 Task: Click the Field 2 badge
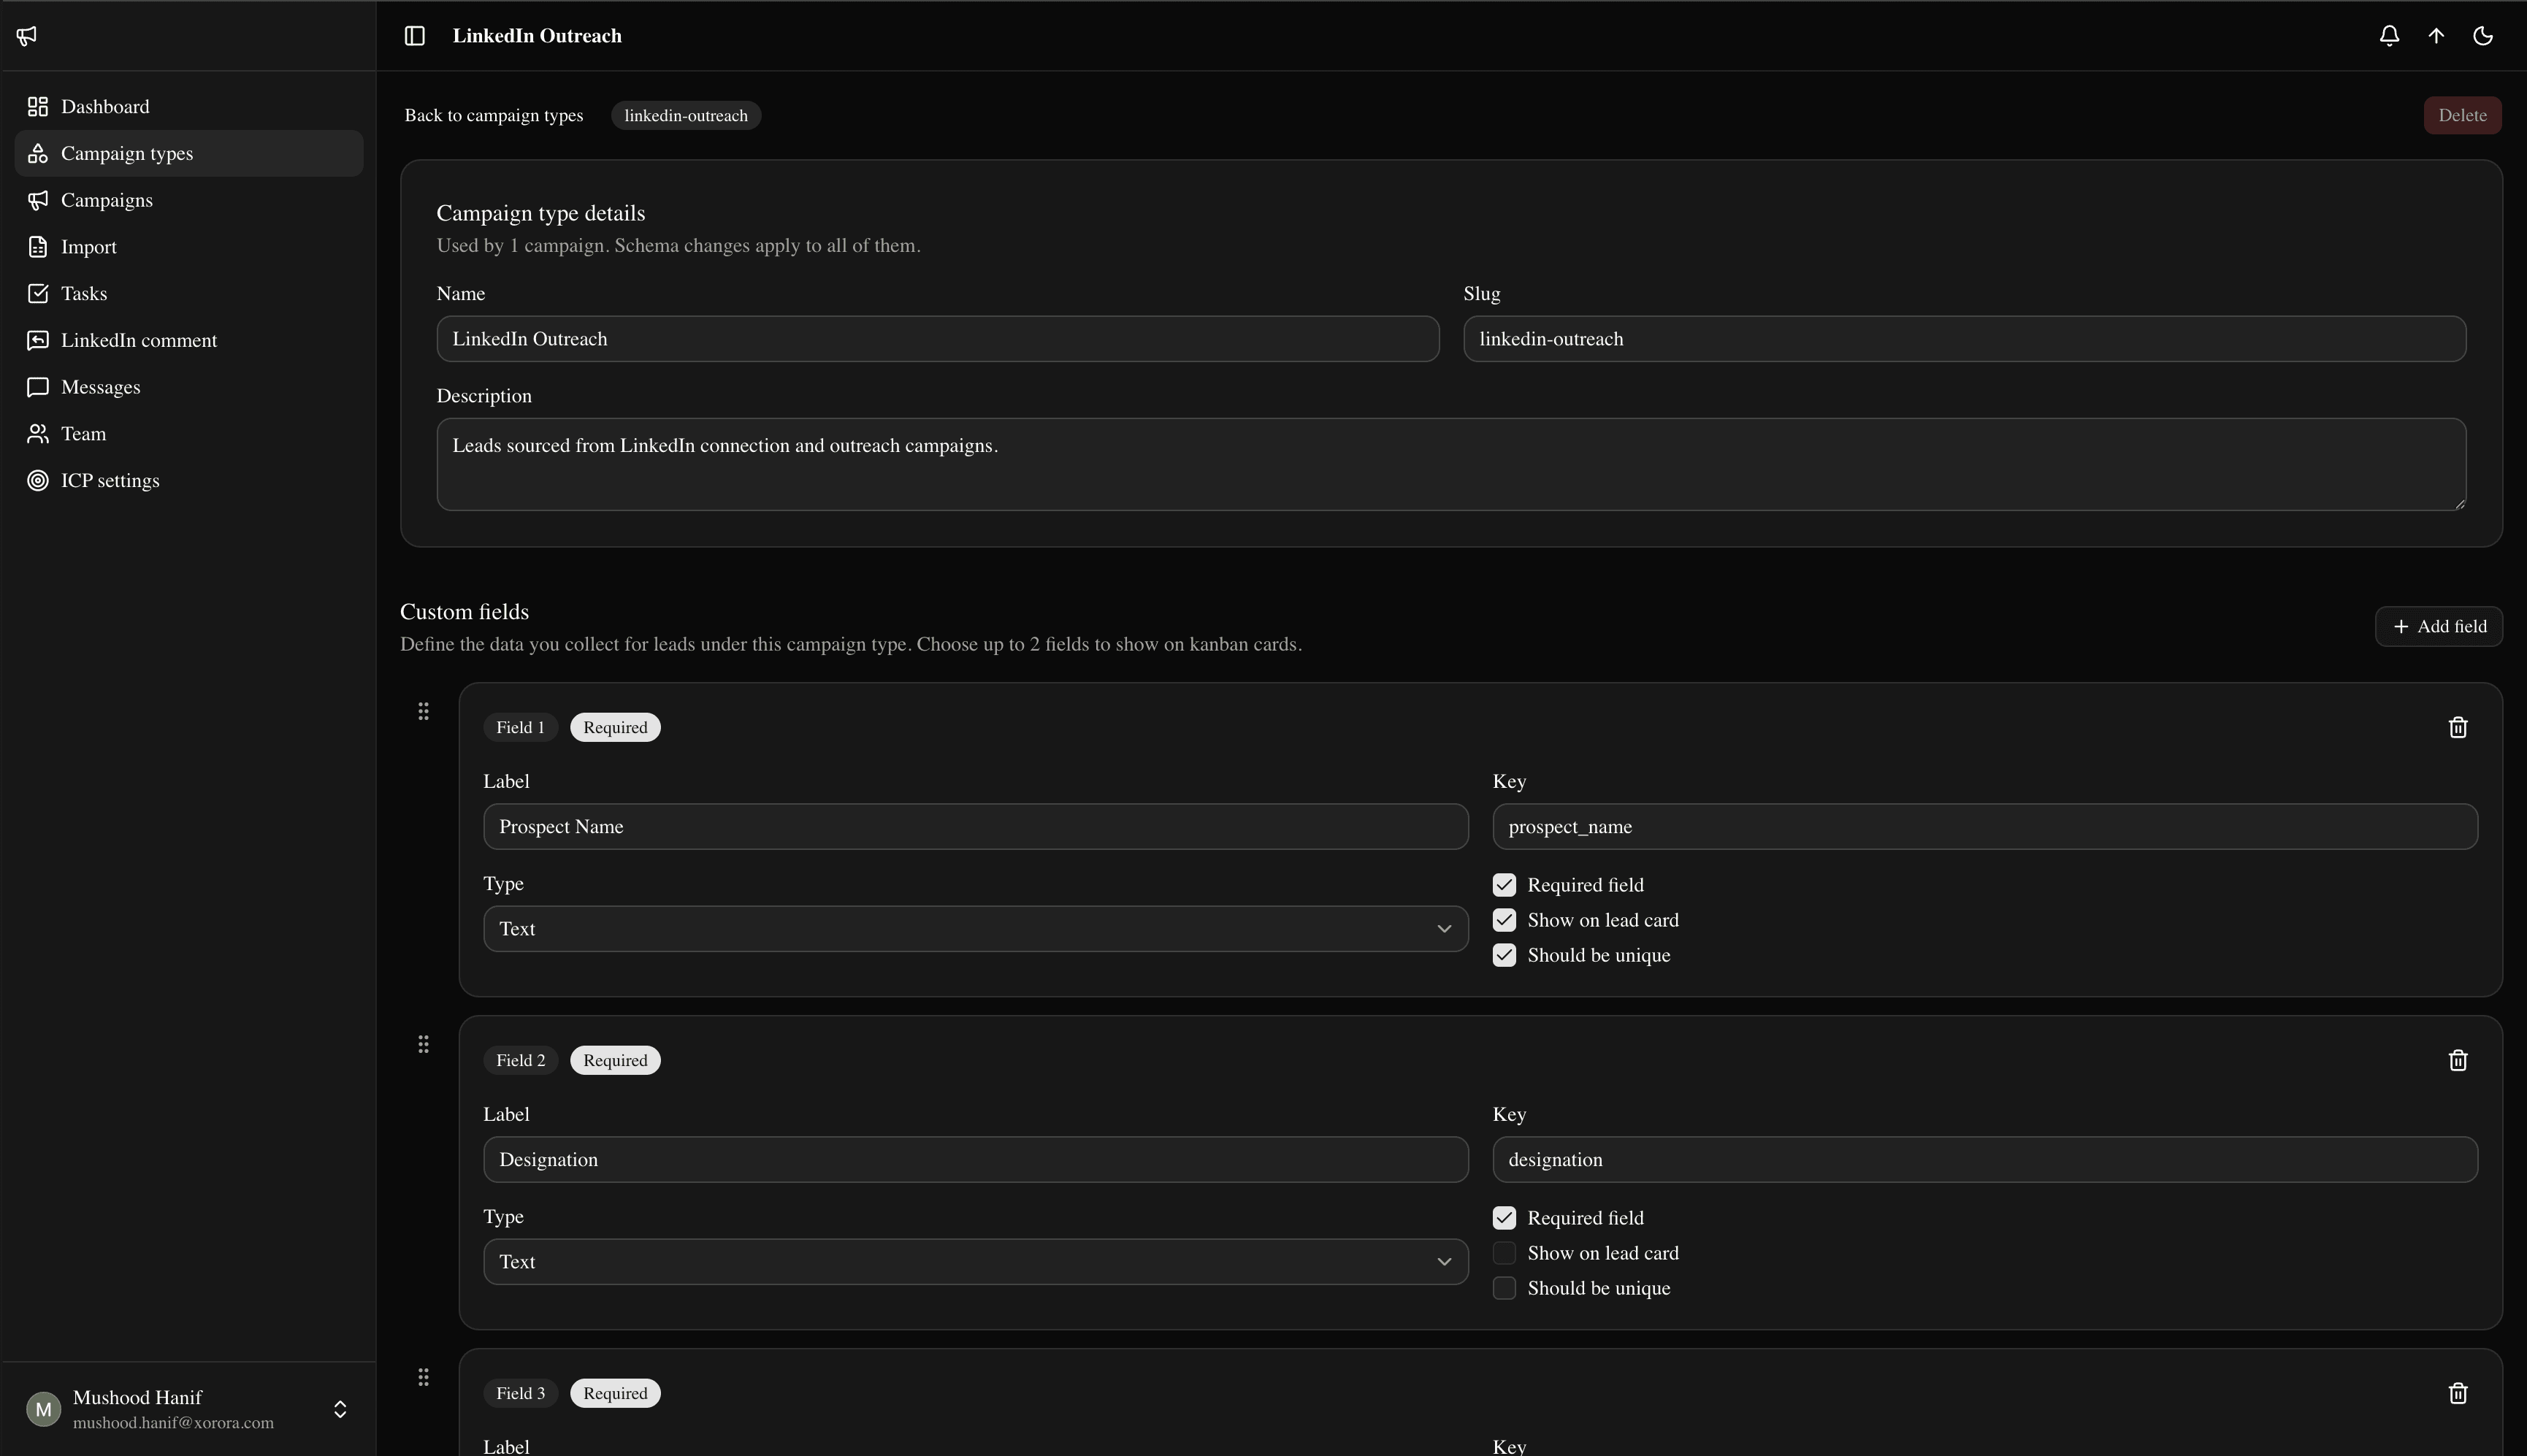point(520,1060)
